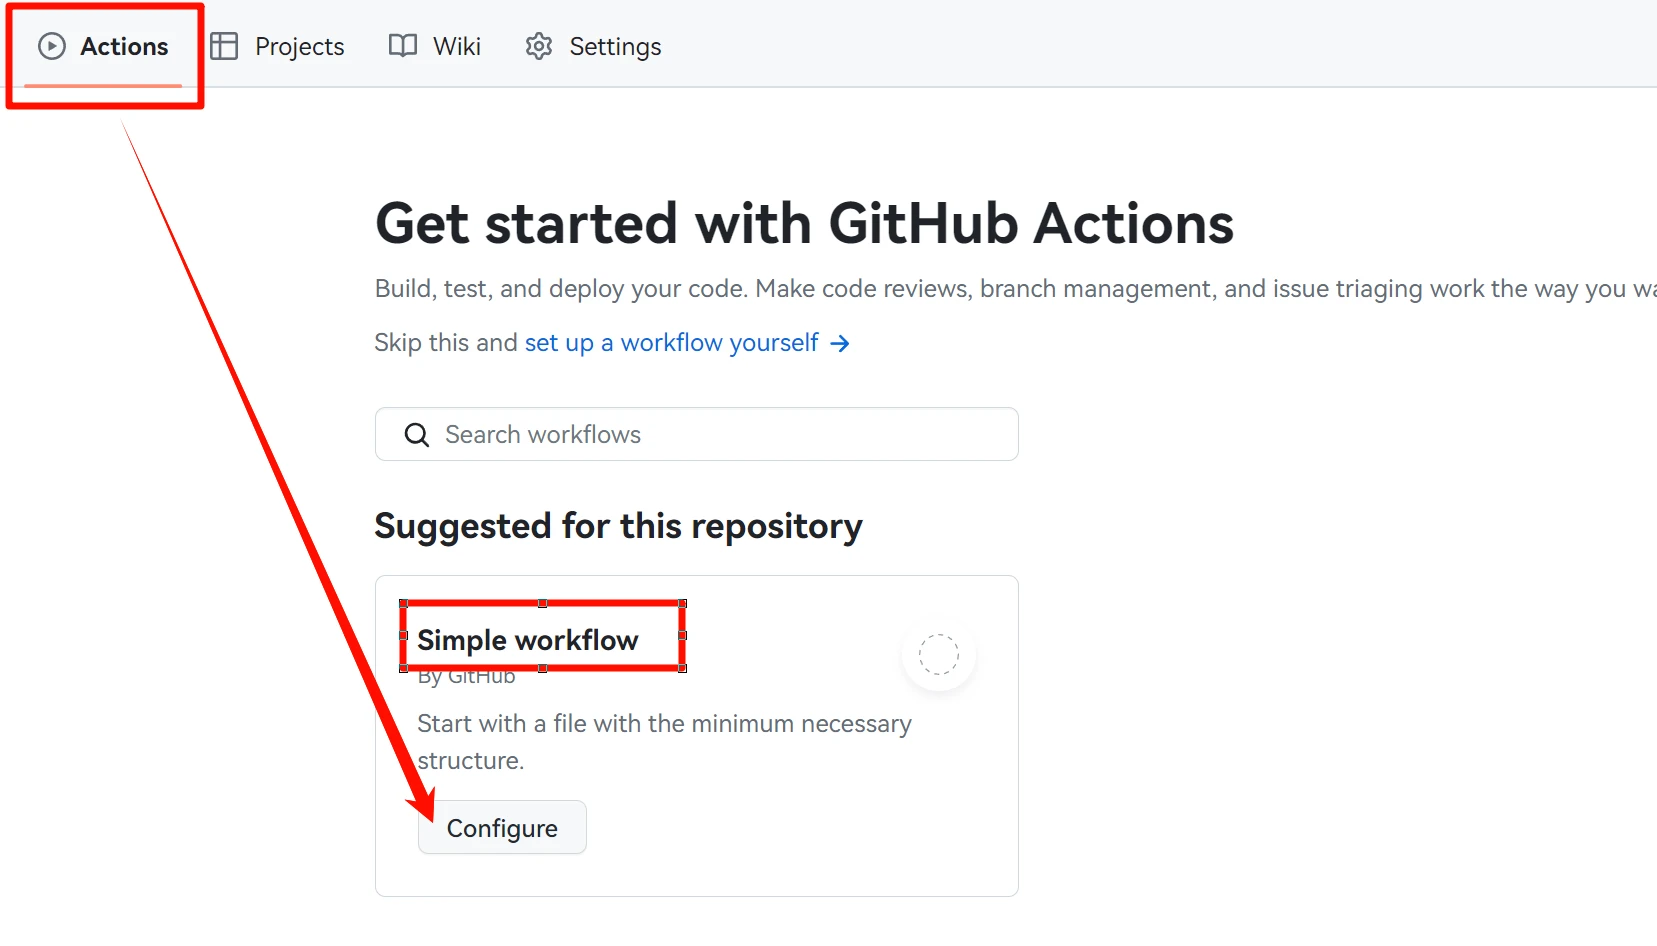Image resolution: width=1657 pixels, height=946 pixels.
Task: Go to the Wiki tab label
Action: (457, 46)
